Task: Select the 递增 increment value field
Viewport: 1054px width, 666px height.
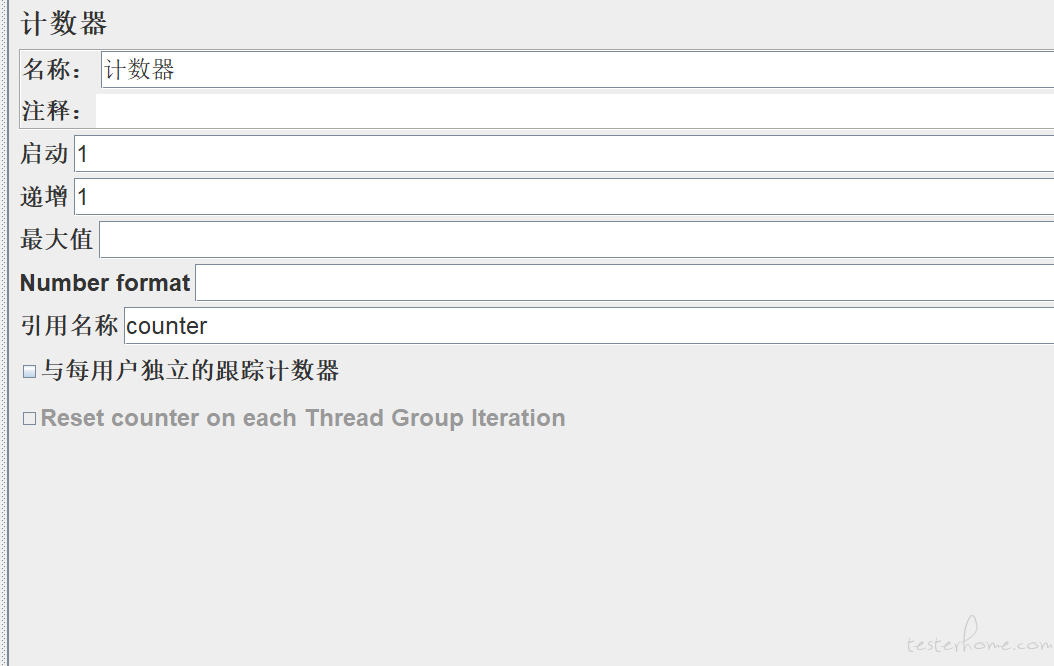Action: pyautogui.click(x=564, y=197)
